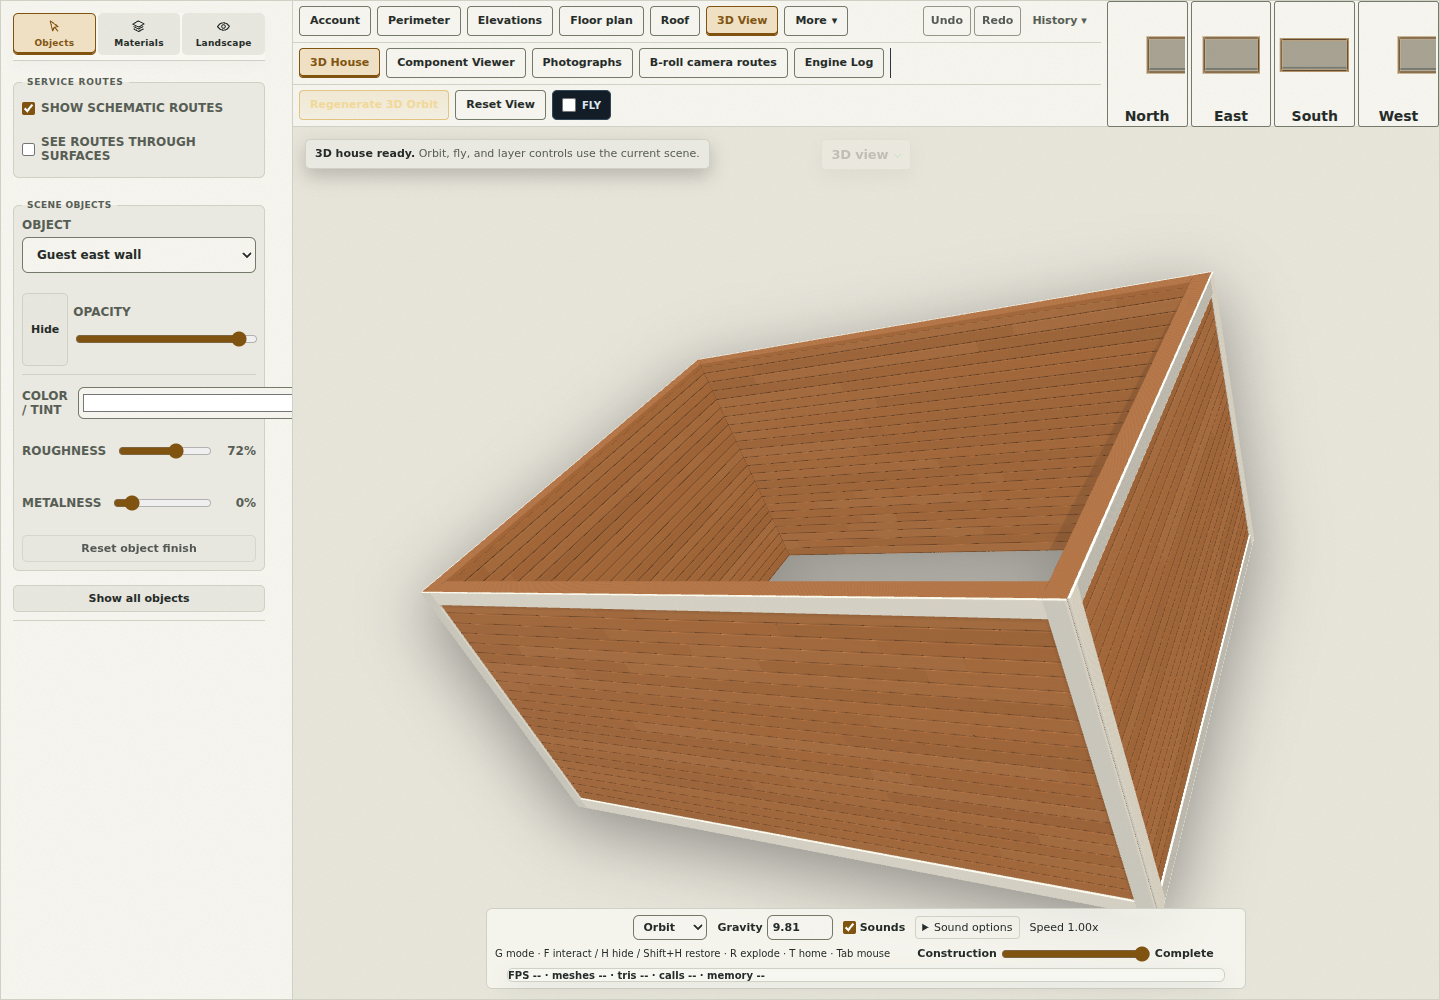Select the East elevation thumbnail
1440x1000 pixels.
click(x=1231, y=64)
